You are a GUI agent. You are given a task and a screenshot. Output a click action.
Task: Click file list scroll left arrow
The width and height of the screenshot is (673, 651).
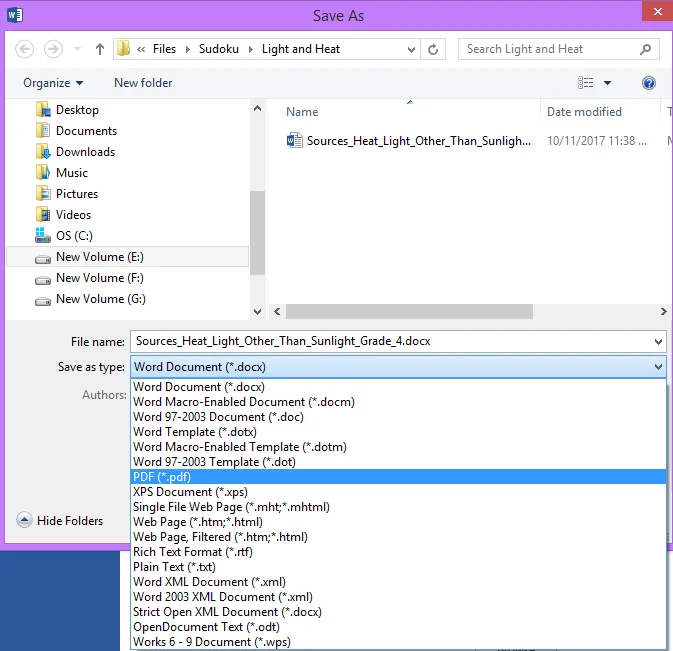pyautogui.click(x=277, y=312)
